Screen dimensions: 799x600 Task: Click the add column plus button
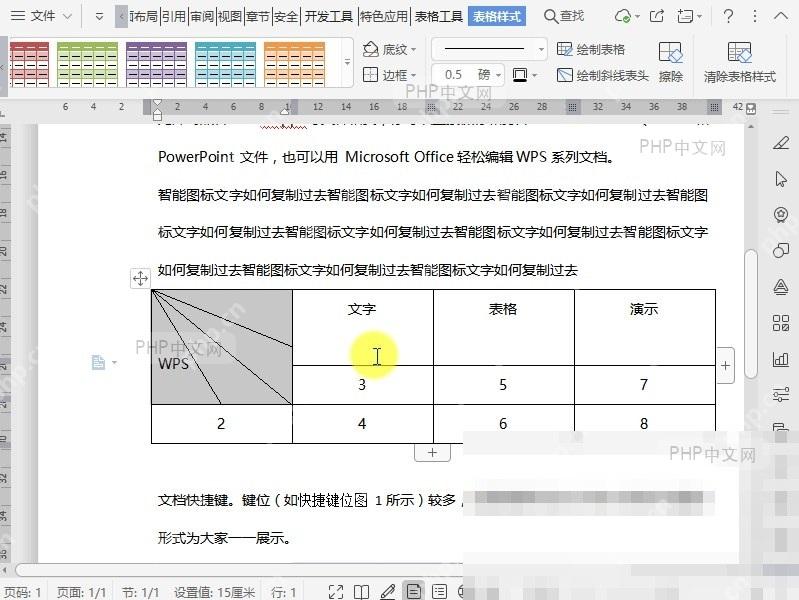[x=726, y=366]
